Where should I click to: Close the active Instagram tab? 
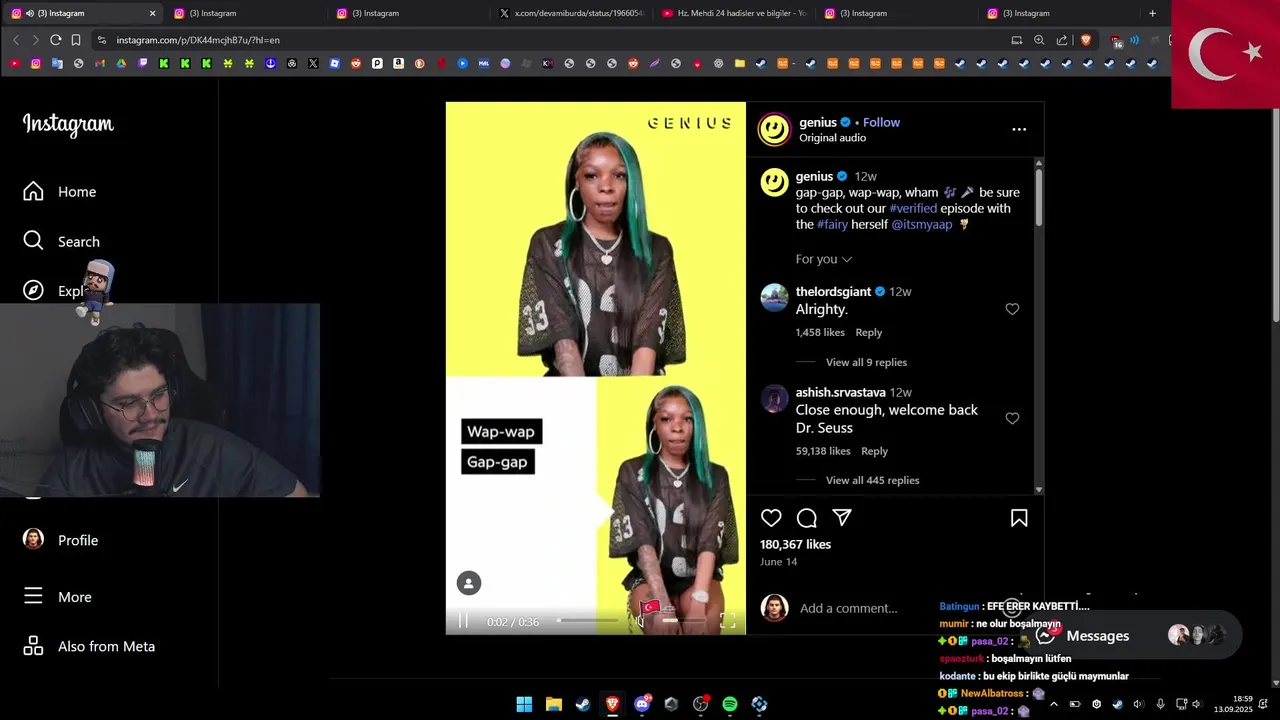152,13
